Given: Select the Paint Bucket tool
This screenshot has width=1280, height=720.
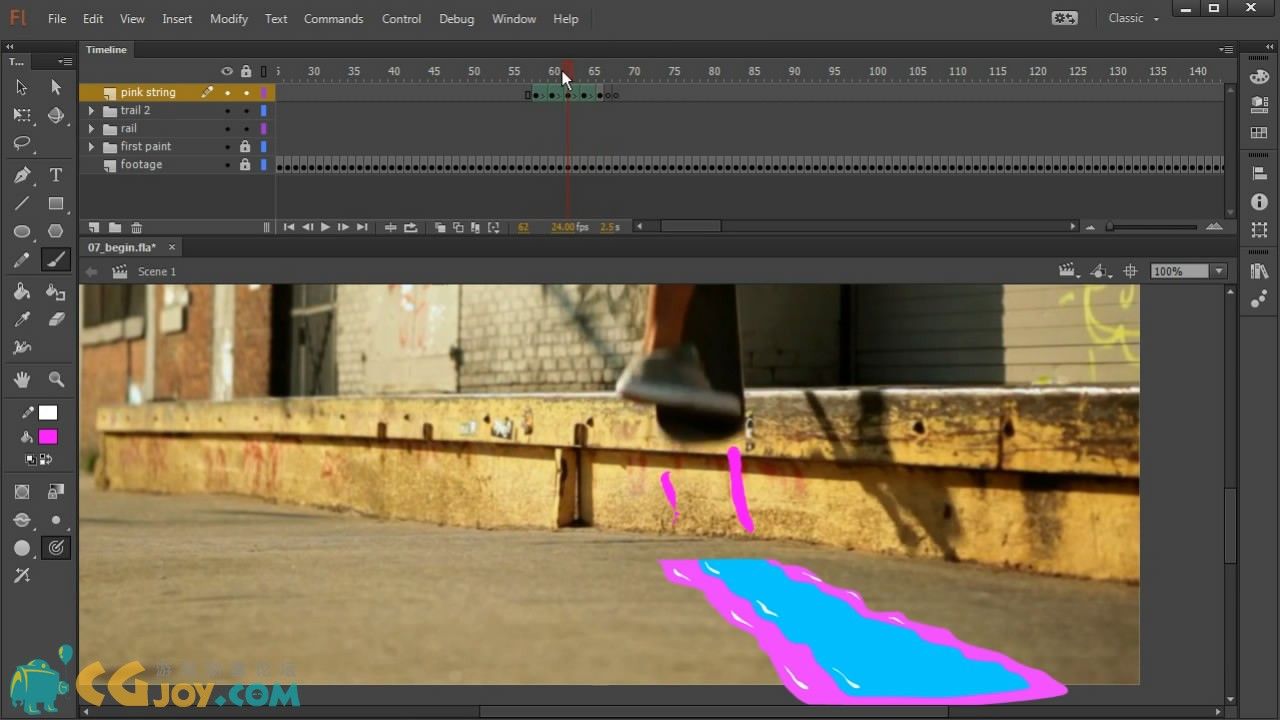Looking at the screenshot, I should click(21, 292).
